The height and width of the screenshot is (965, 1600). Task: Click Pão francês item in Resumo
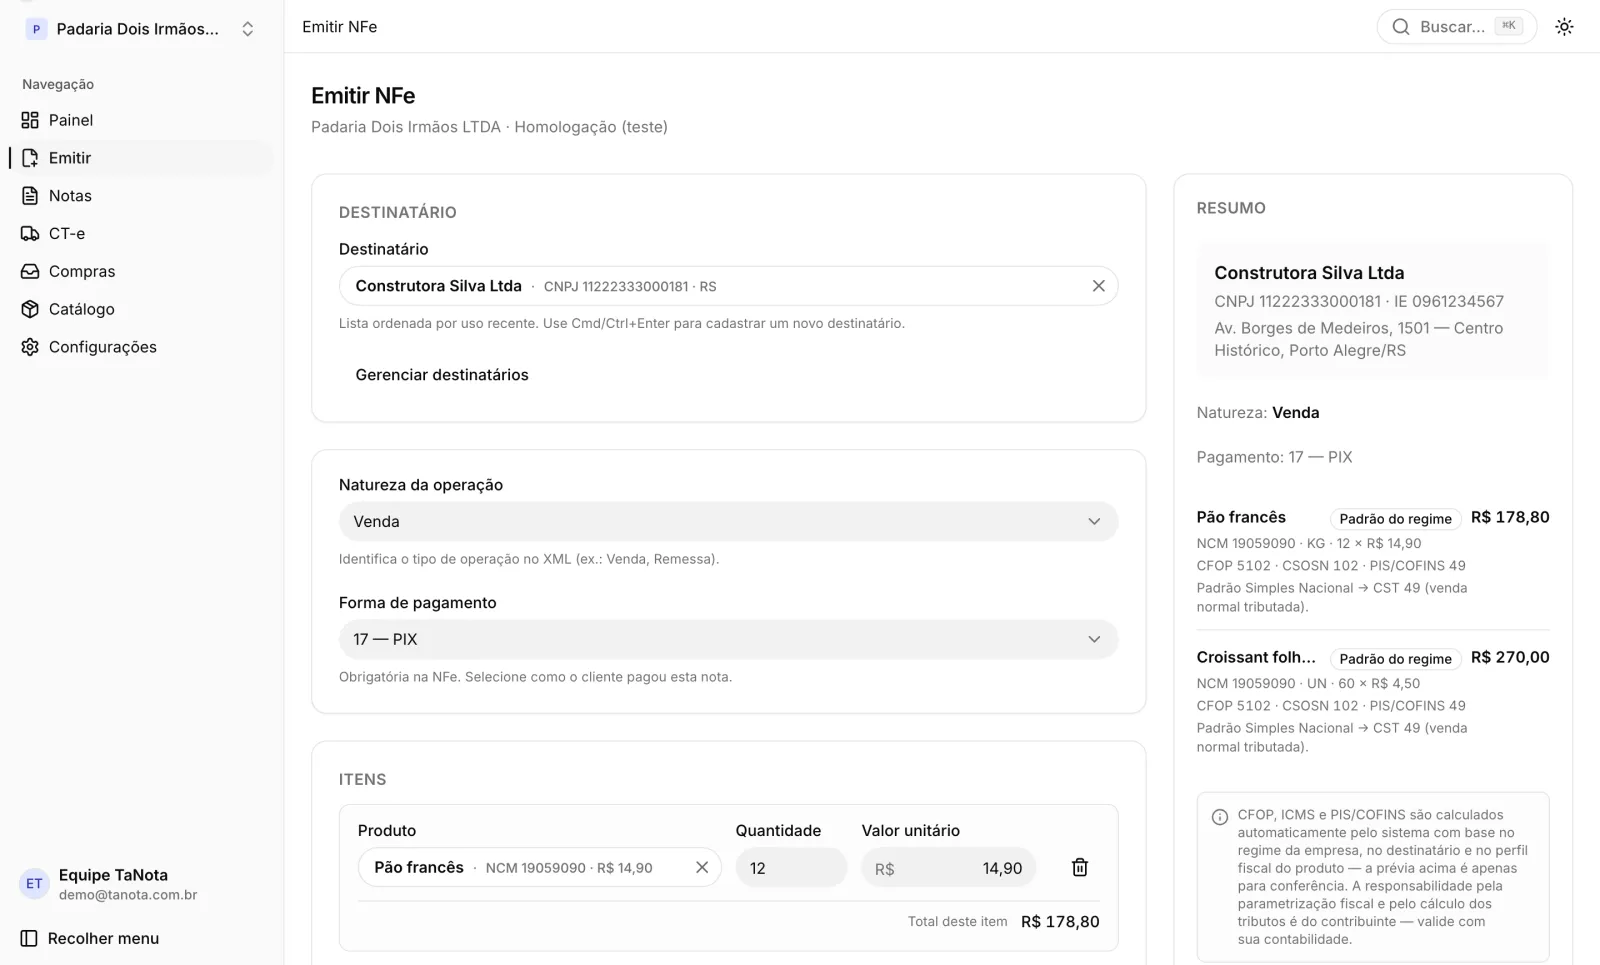pos(1241,517)
